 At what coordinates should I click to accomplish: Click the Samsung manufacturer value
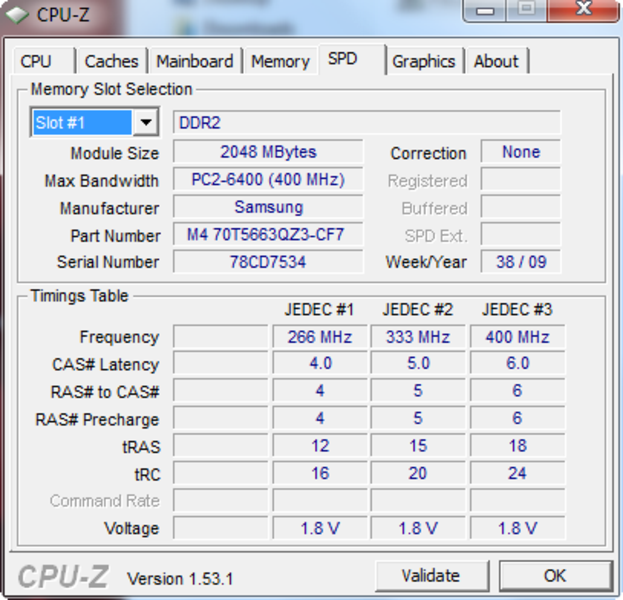pyautogui.click(x=268, y=207)
